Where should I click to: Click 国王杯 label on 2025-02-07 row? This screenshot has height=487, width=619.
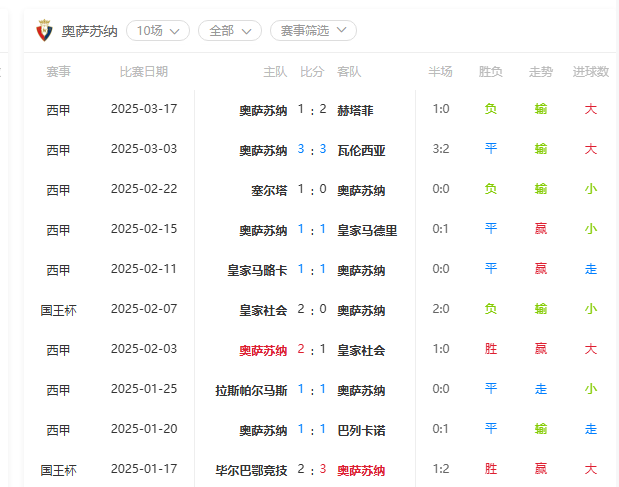point(58,310)
